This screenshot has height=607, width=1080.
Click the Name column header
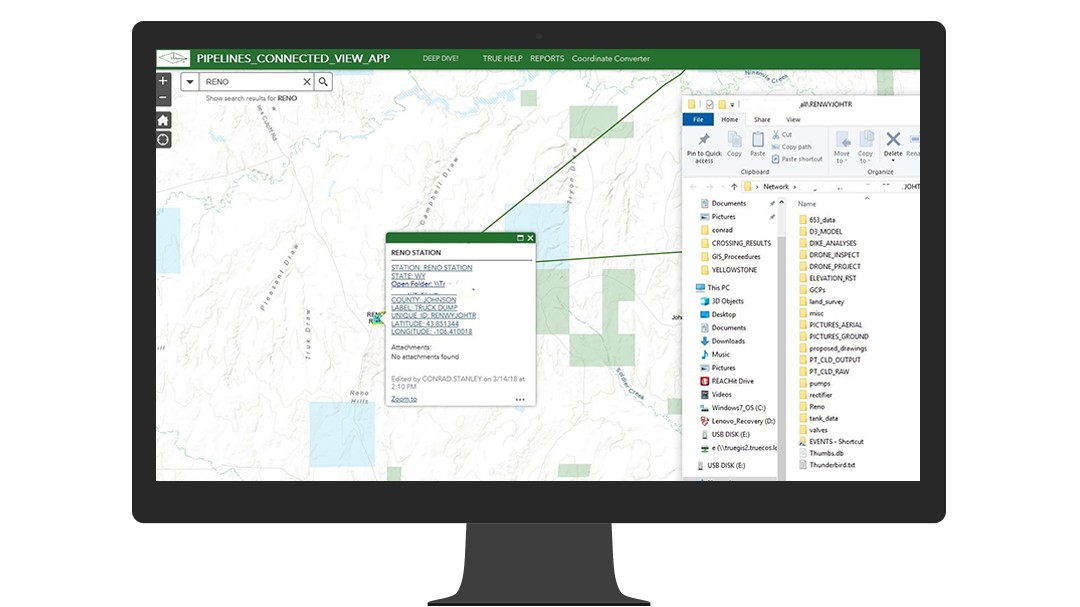807,204
